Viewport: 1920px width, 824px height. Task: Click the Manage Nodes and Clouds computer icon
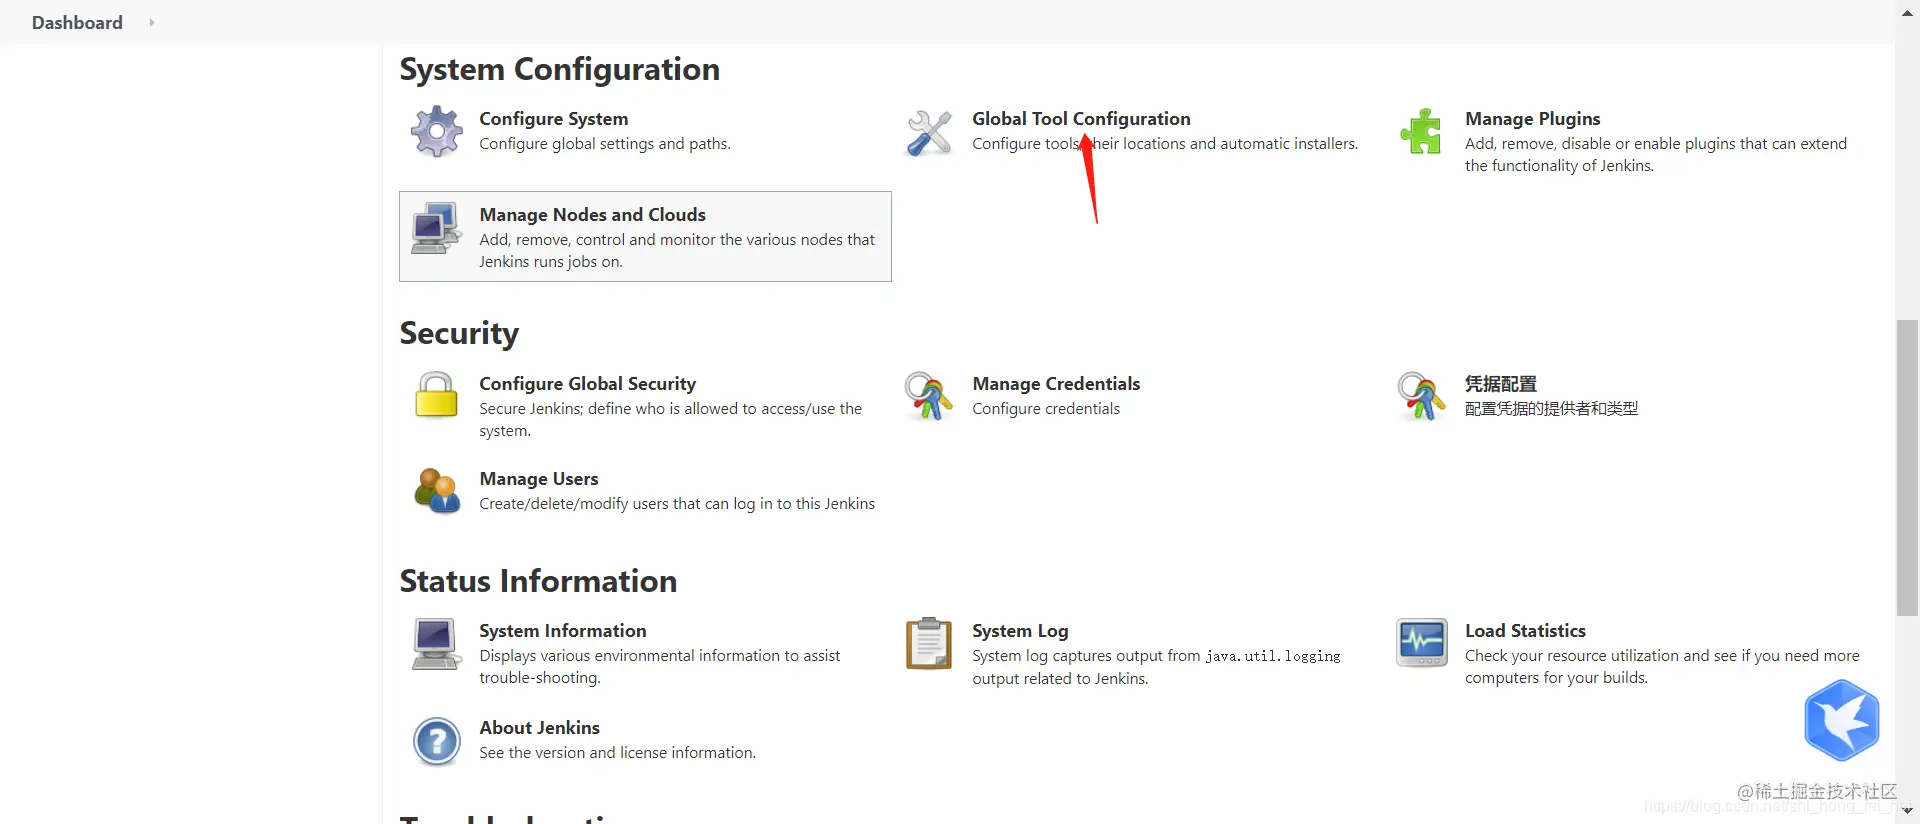coord(437,228)
